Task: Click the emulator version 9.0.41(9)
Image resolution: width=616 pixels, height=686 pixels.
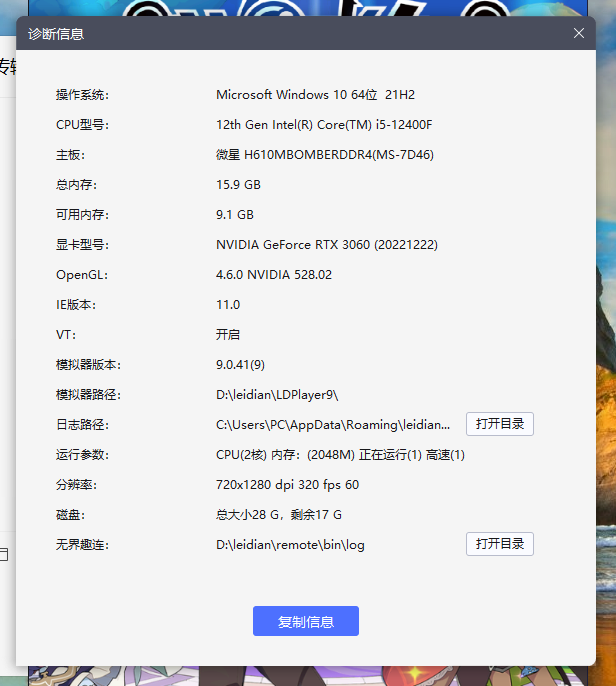Action: [240, 365]
